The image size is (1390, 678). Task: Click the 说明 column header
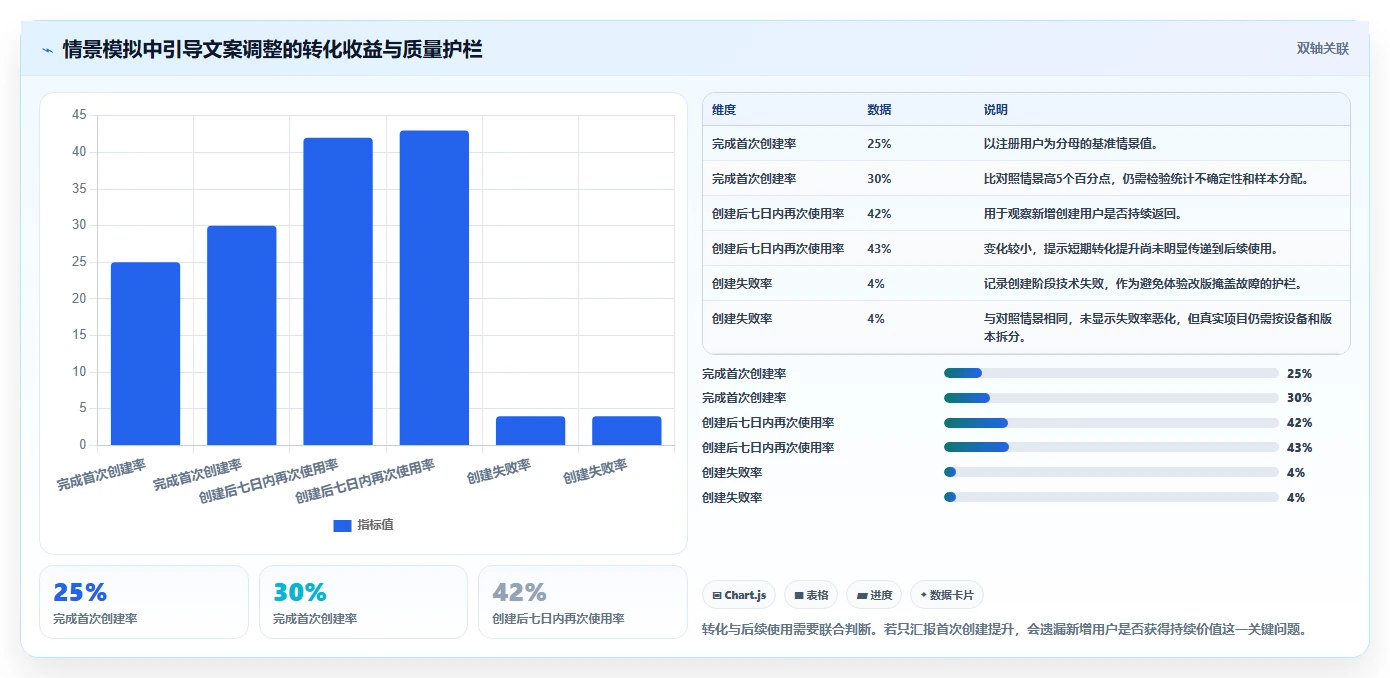pyautogui.click(x=996, y=110)
